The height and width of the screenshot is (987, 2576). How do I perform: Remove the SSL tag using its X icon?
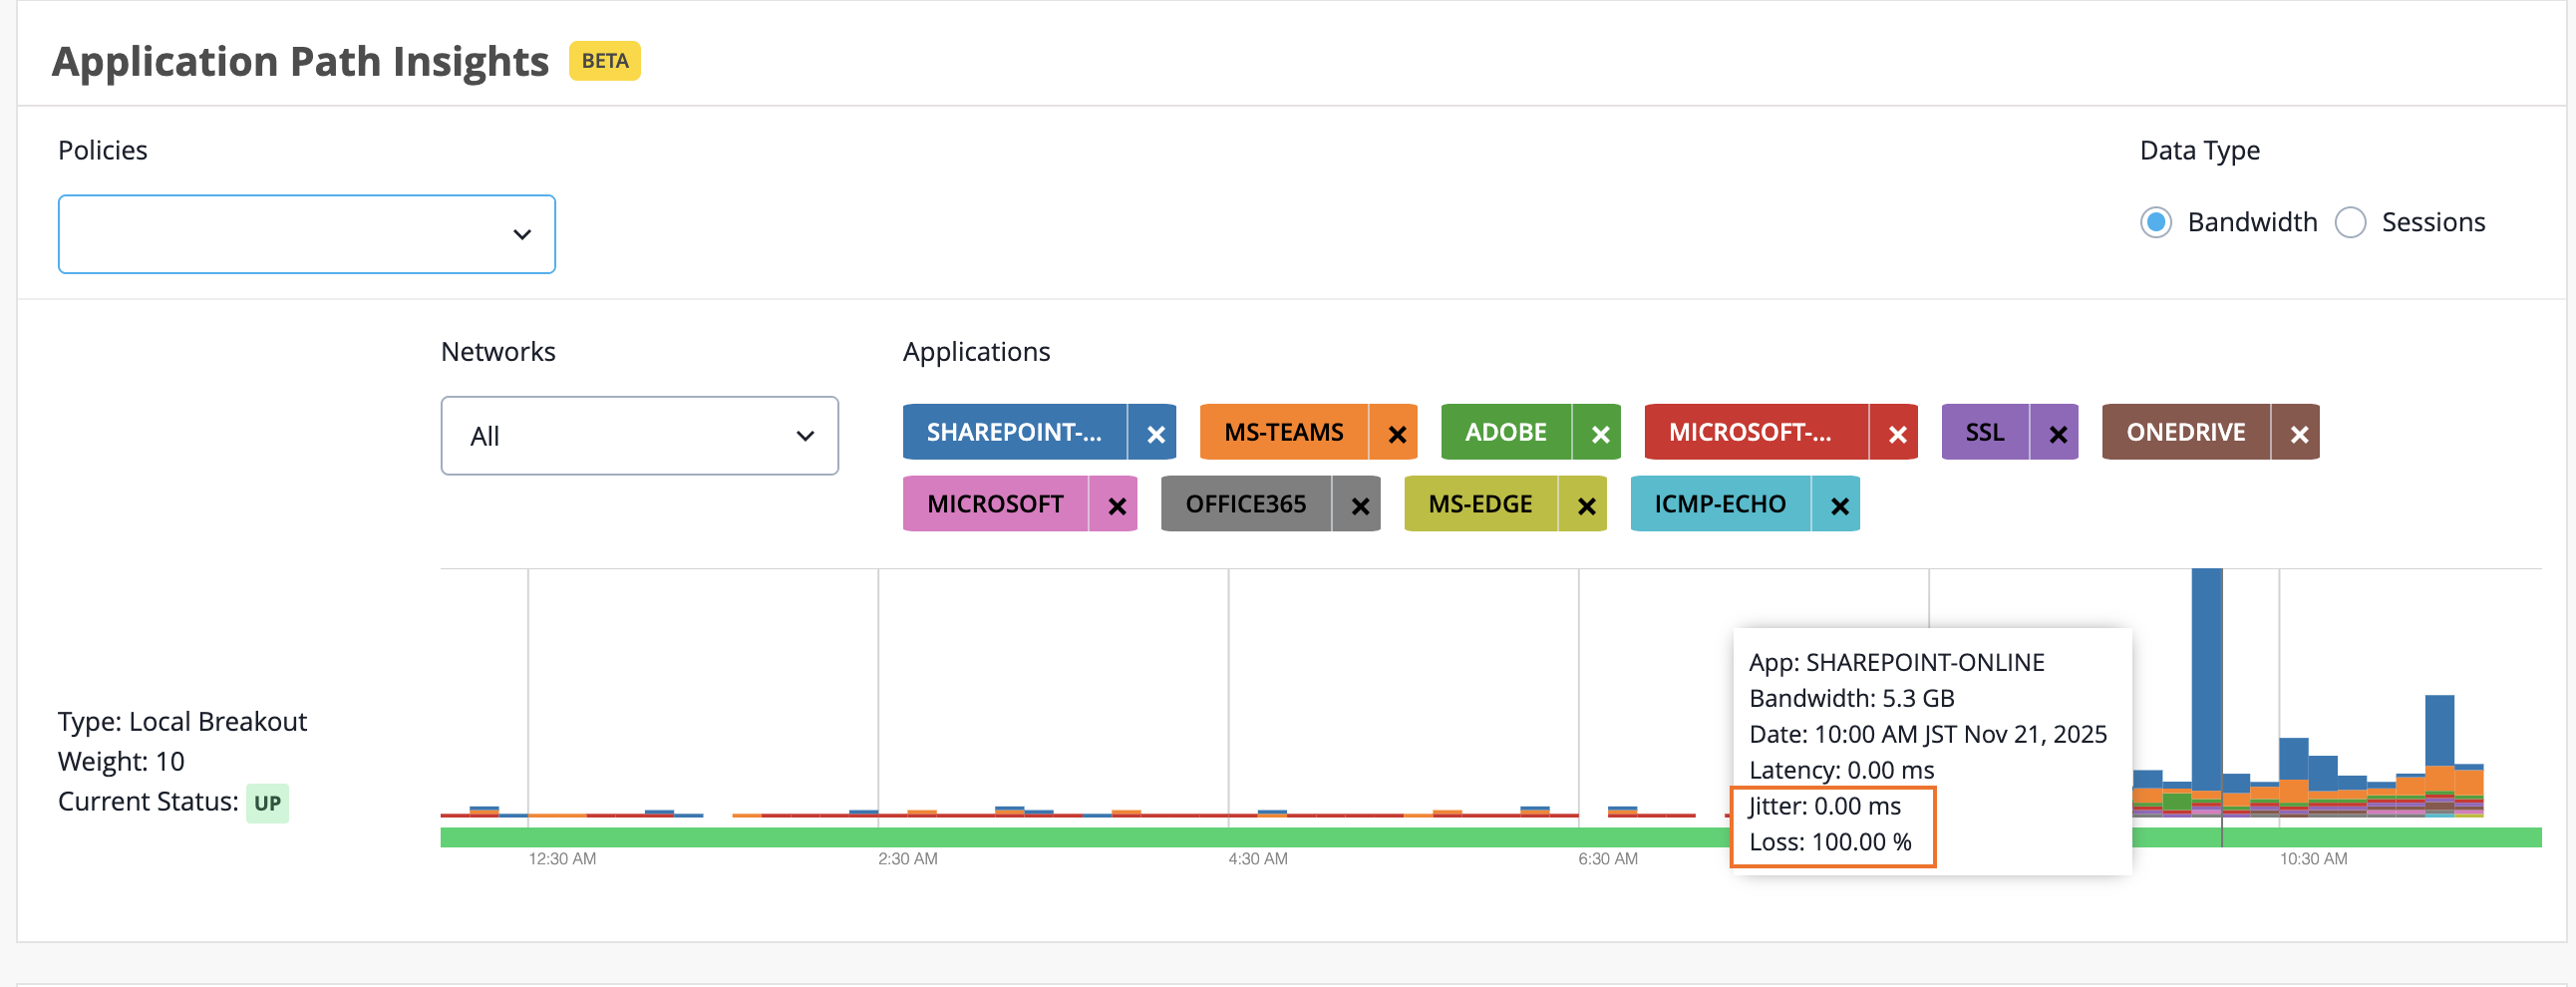click(x=2056, y=433)
